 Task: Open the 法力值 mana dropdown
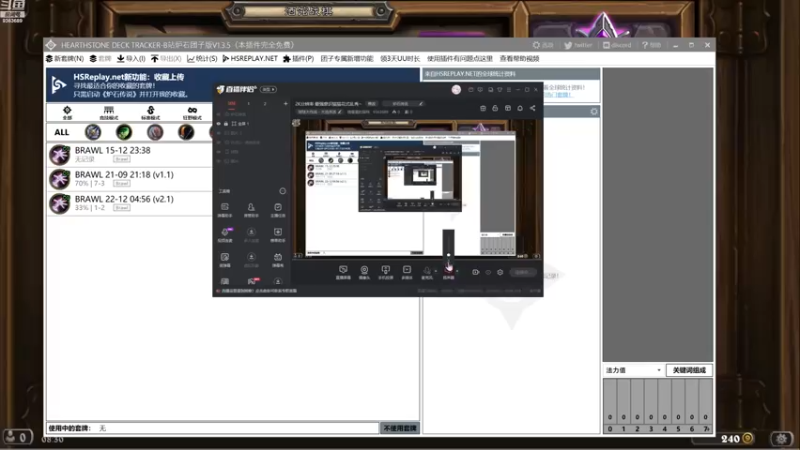tap(633, 370)
